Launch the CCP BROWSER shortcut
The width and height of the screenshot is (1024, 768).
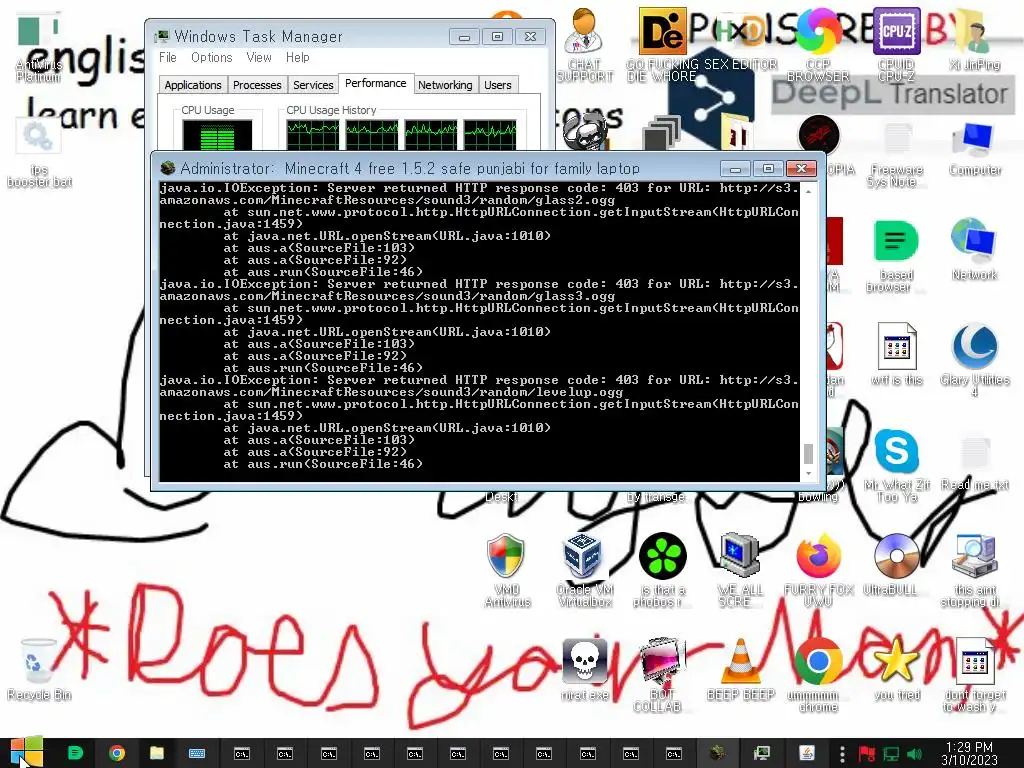tap(818, 46)
